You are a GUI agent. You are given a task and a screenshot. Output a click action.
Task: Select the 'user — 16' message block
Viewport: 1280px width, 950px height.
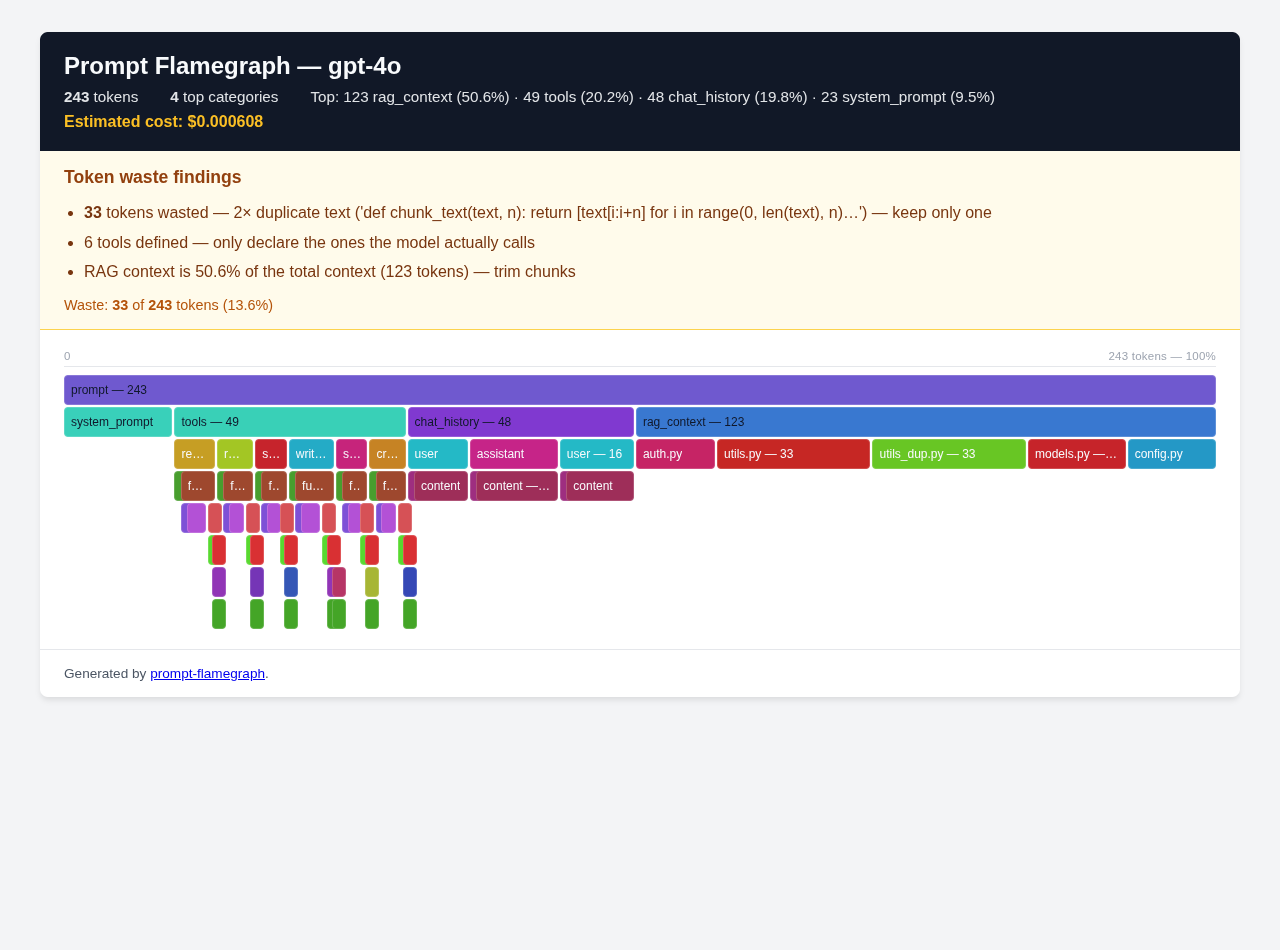tap(597, 454)
